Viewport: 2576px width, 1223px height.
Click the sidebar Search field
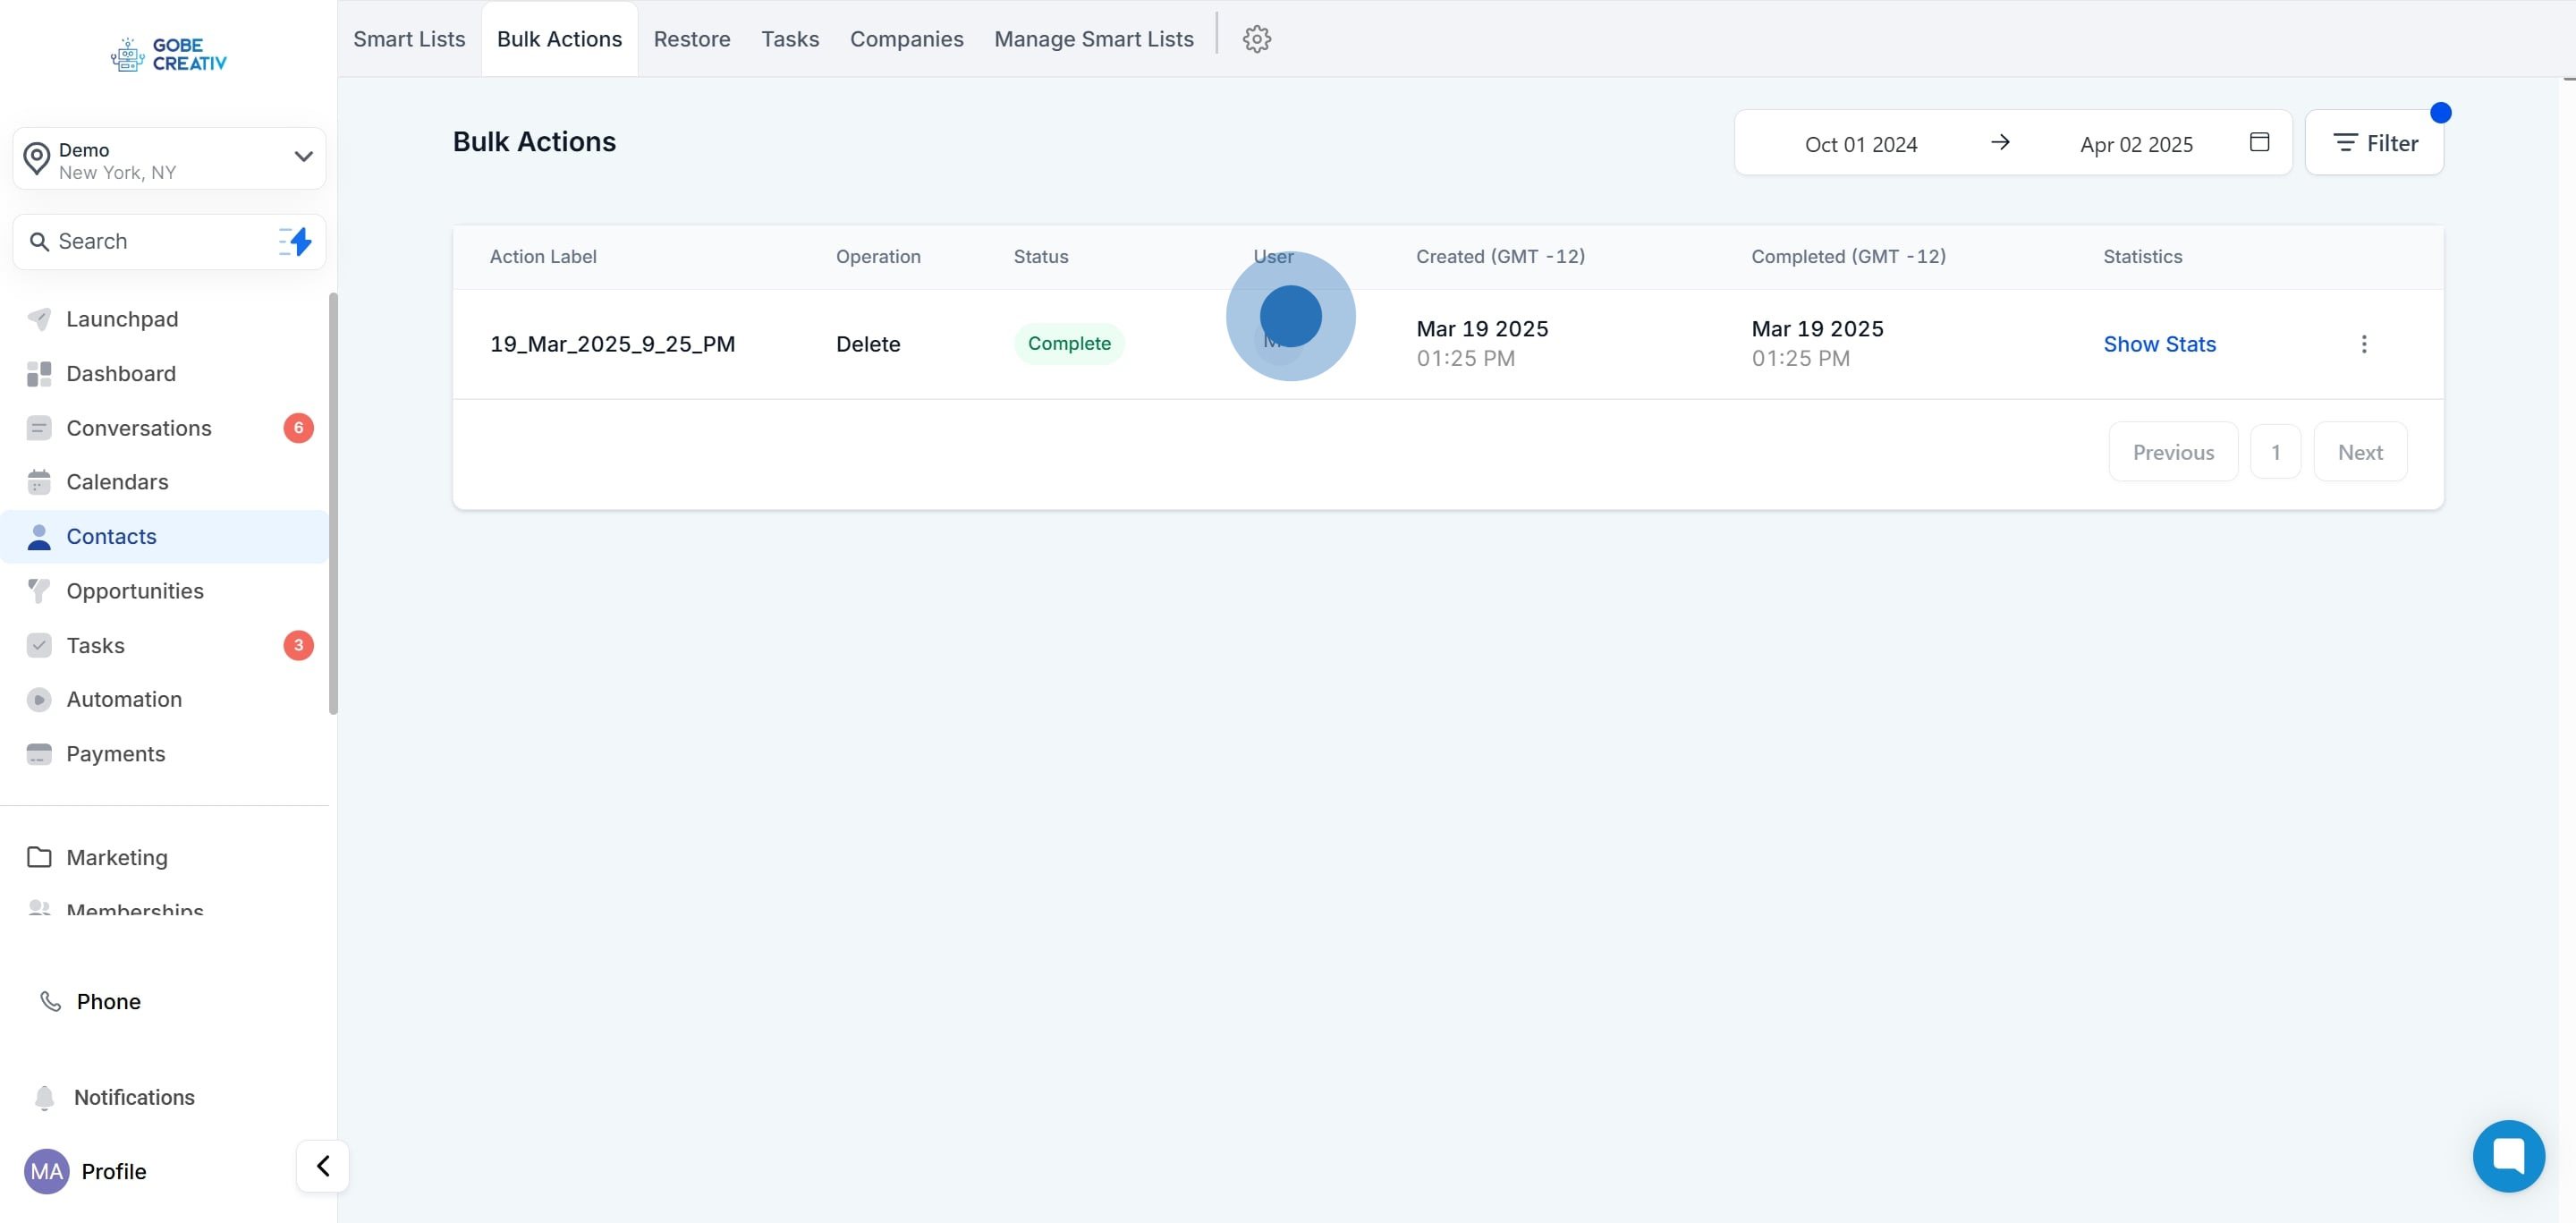150,241
